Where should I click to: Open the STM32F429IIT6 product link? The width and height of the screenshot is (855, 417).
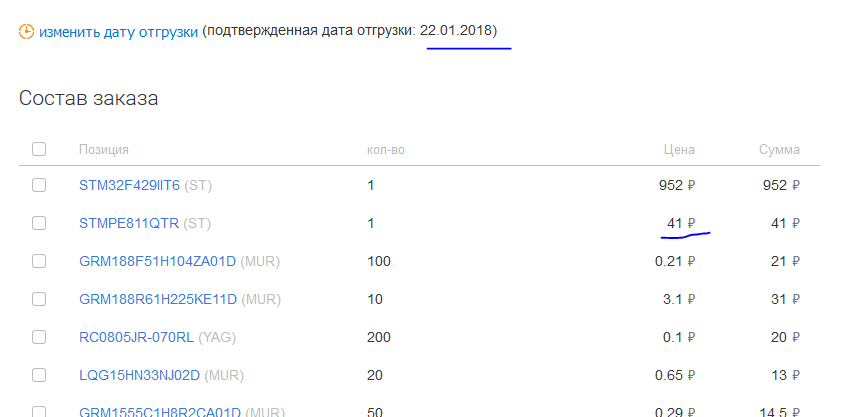tap(129, 185)
